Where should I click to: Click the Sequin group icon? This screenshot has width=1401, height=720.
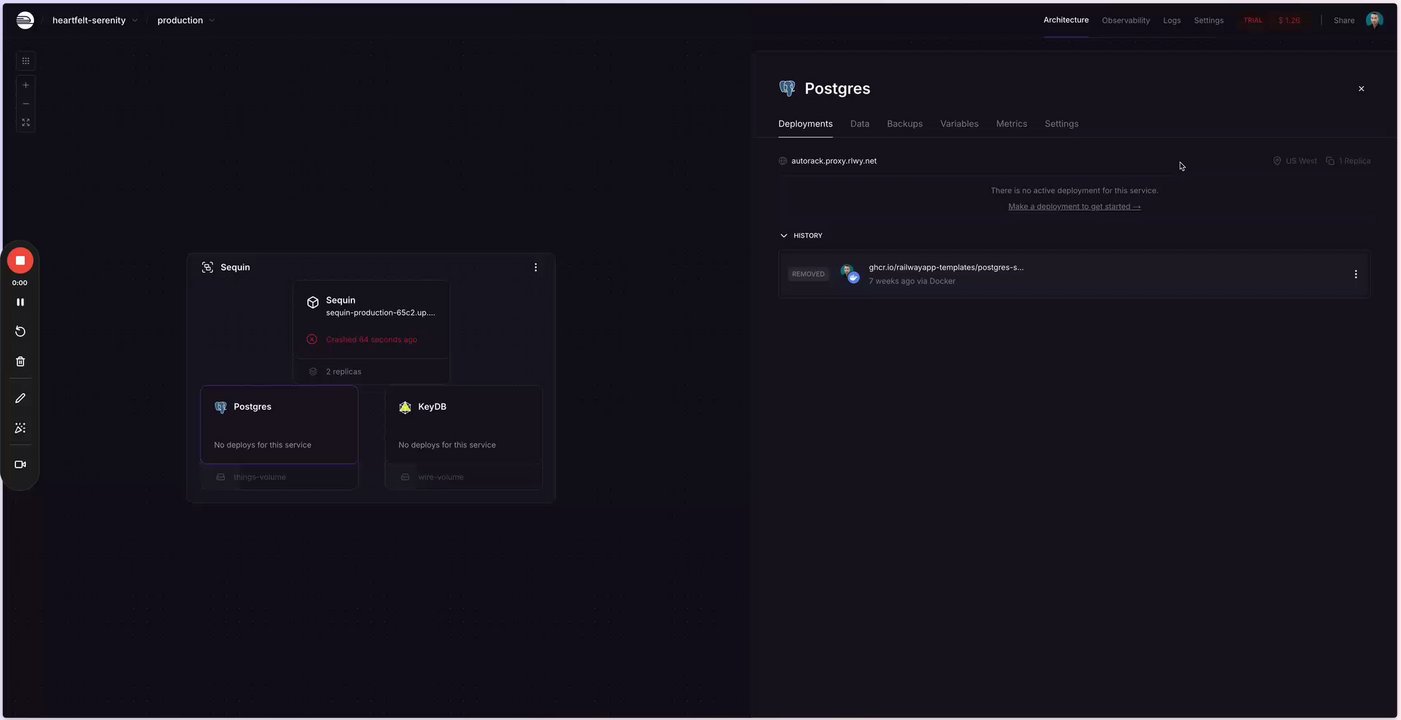click(x=207, y=267)
